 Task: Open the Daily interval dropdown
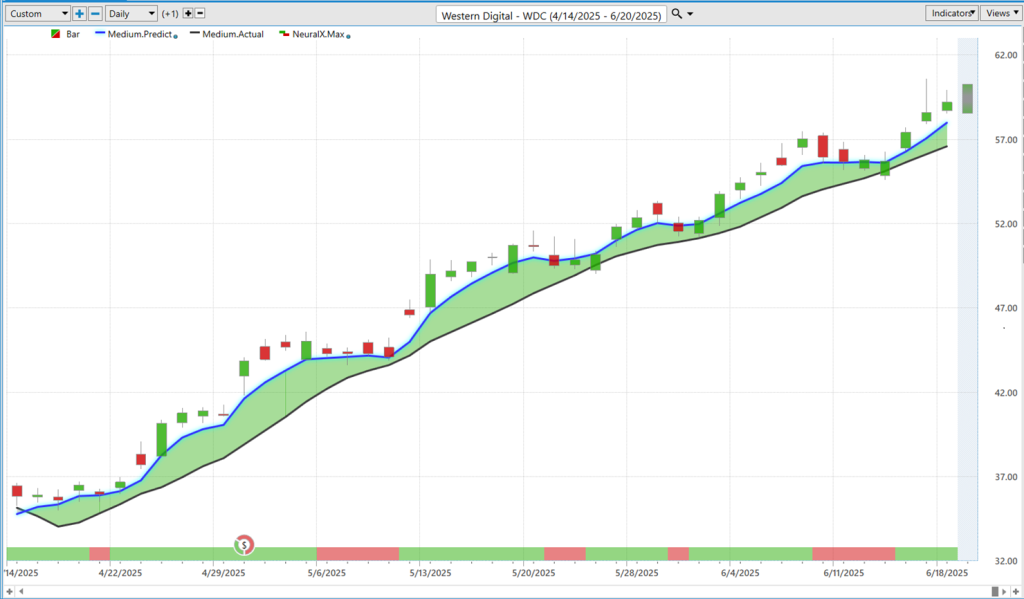click(131, 13)
